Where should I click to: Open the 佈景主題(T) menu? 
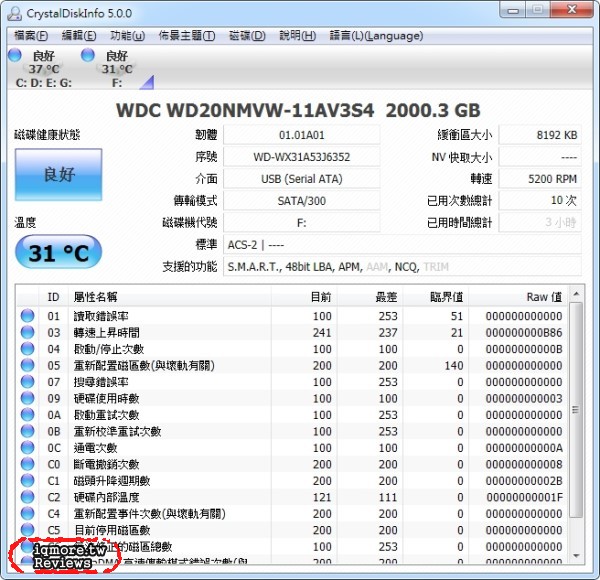187,36
